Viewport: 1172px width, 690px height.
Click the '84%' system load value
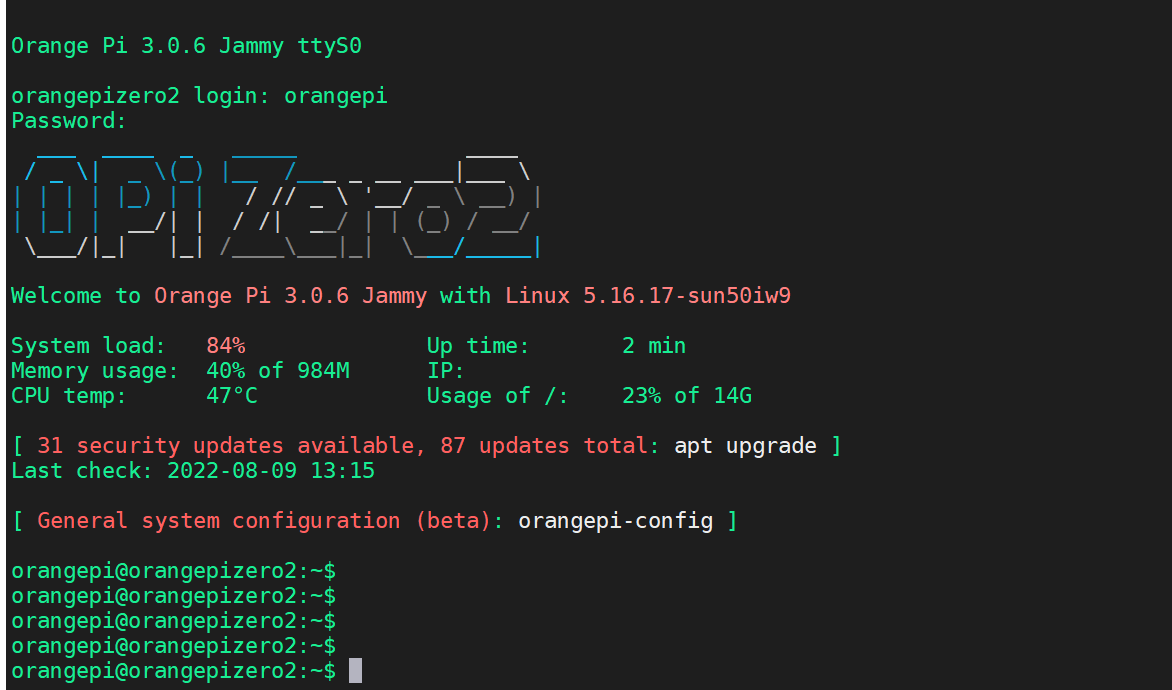[x=226, y=345]
